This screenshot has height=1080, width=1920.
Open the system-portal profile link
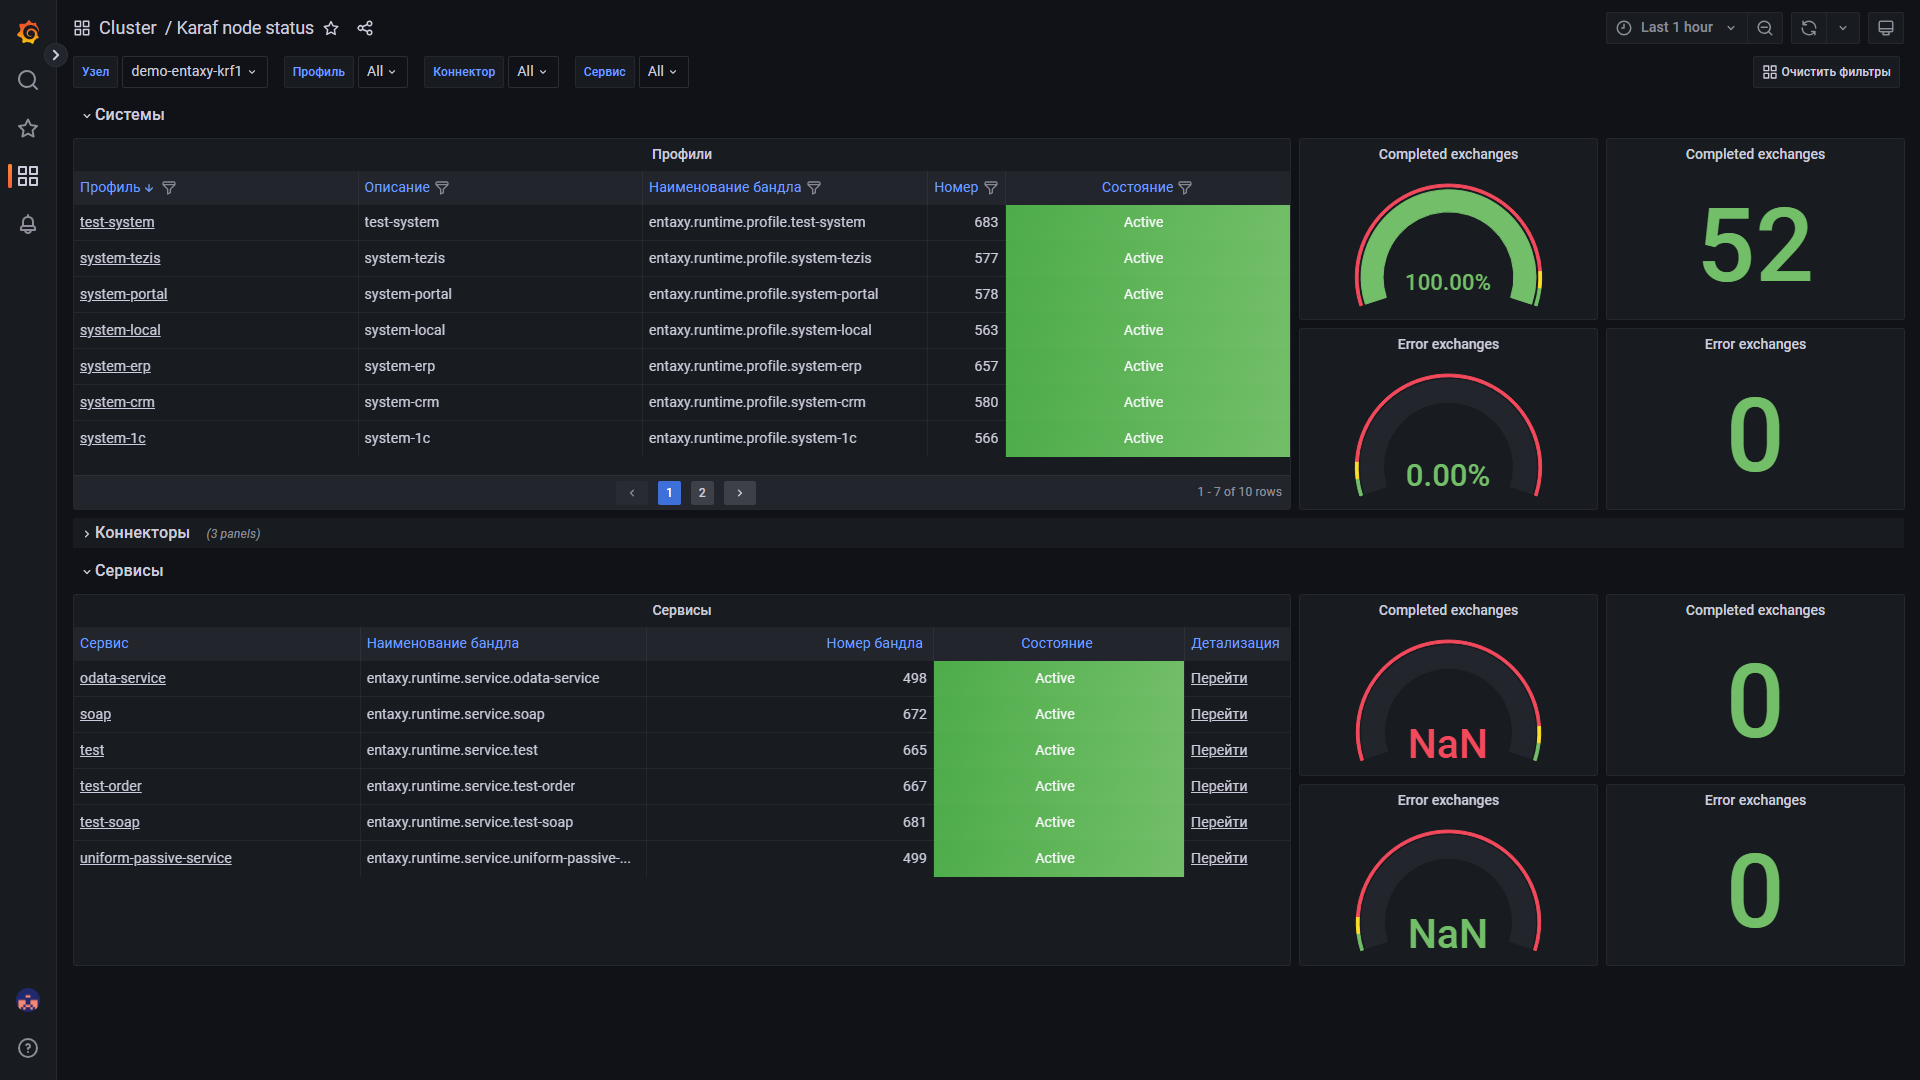123,294
